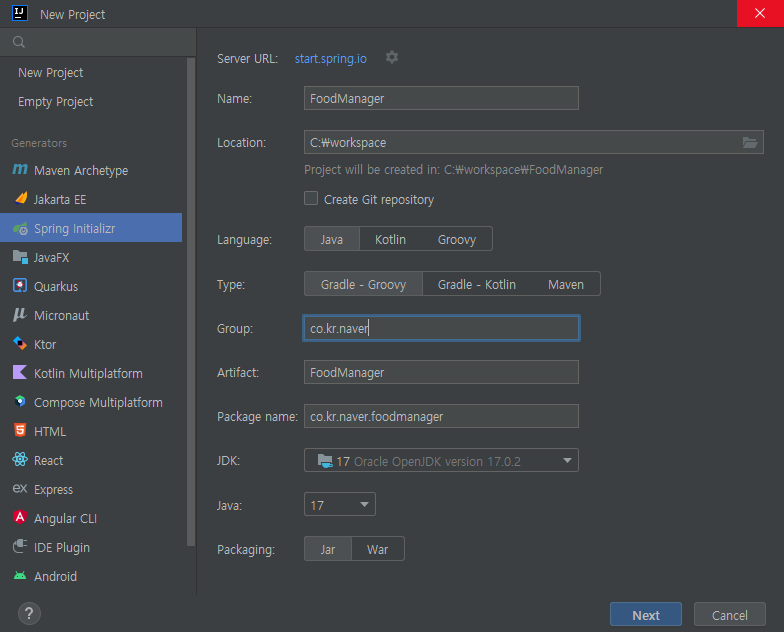Screen dimensions: 784x632
Task: Click the Android robot icon
Action: pos(20,576)
